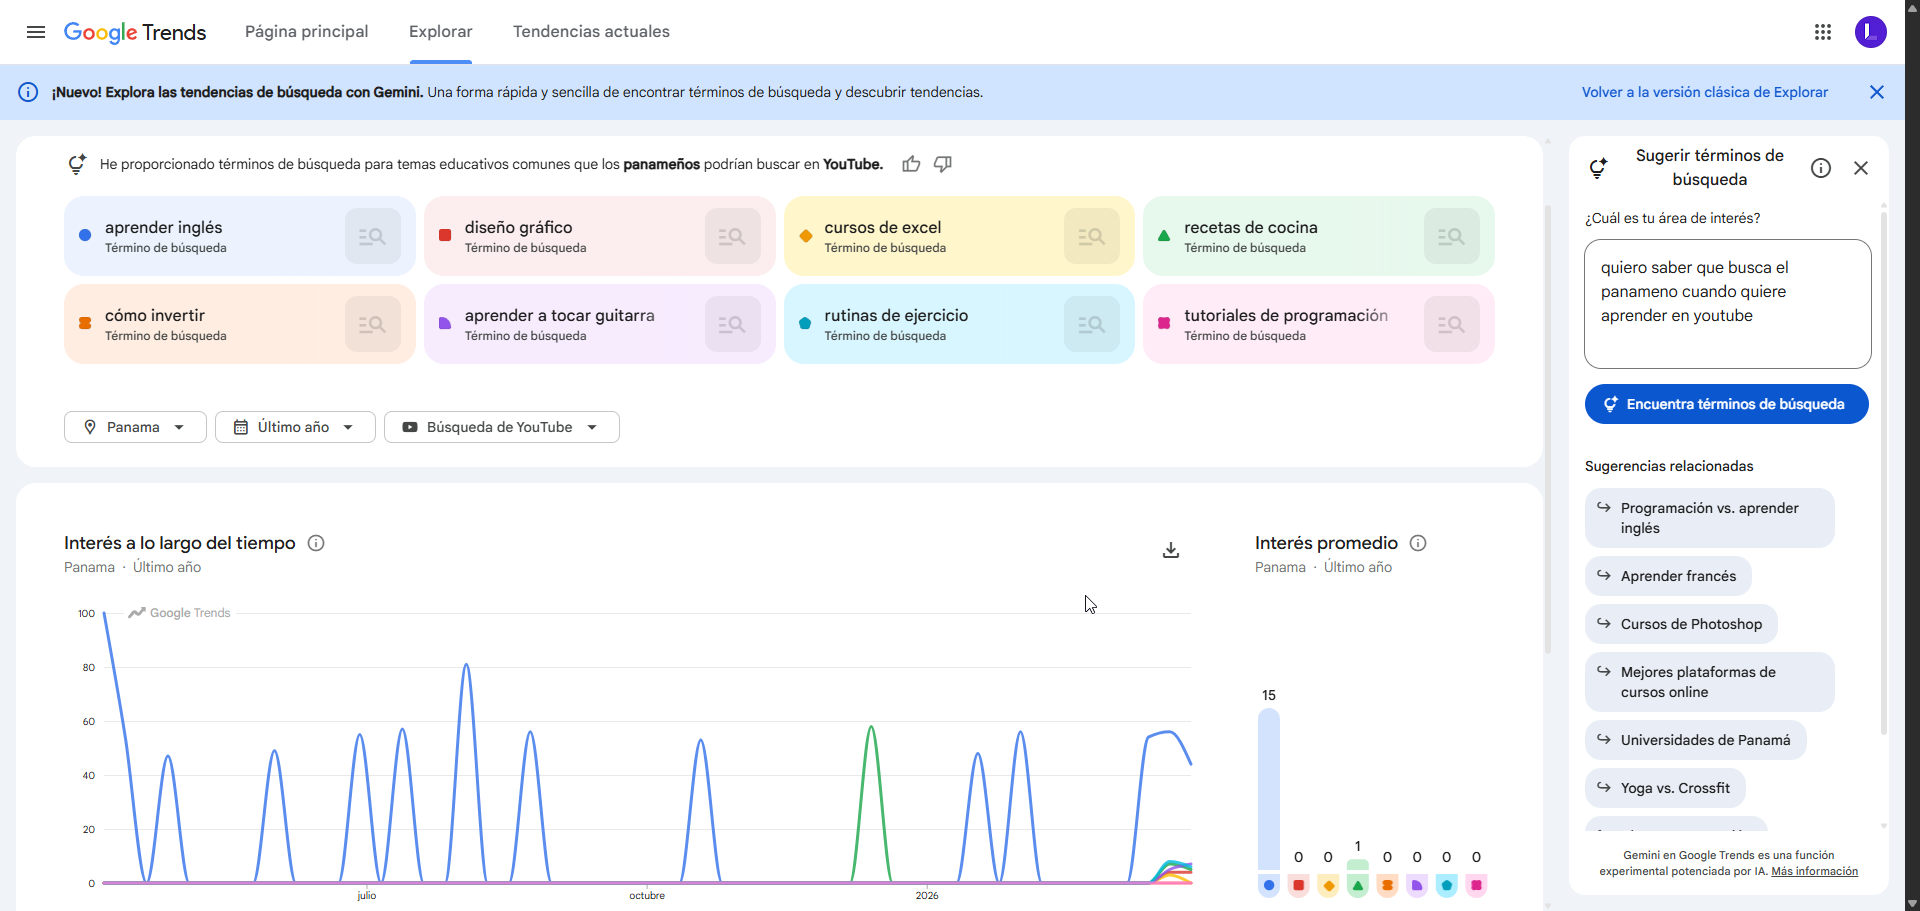Viewport: 1920px width, 911px height.
Task: Click the green triangle swatch under the average bars
Action: [x=1358, y=885]
